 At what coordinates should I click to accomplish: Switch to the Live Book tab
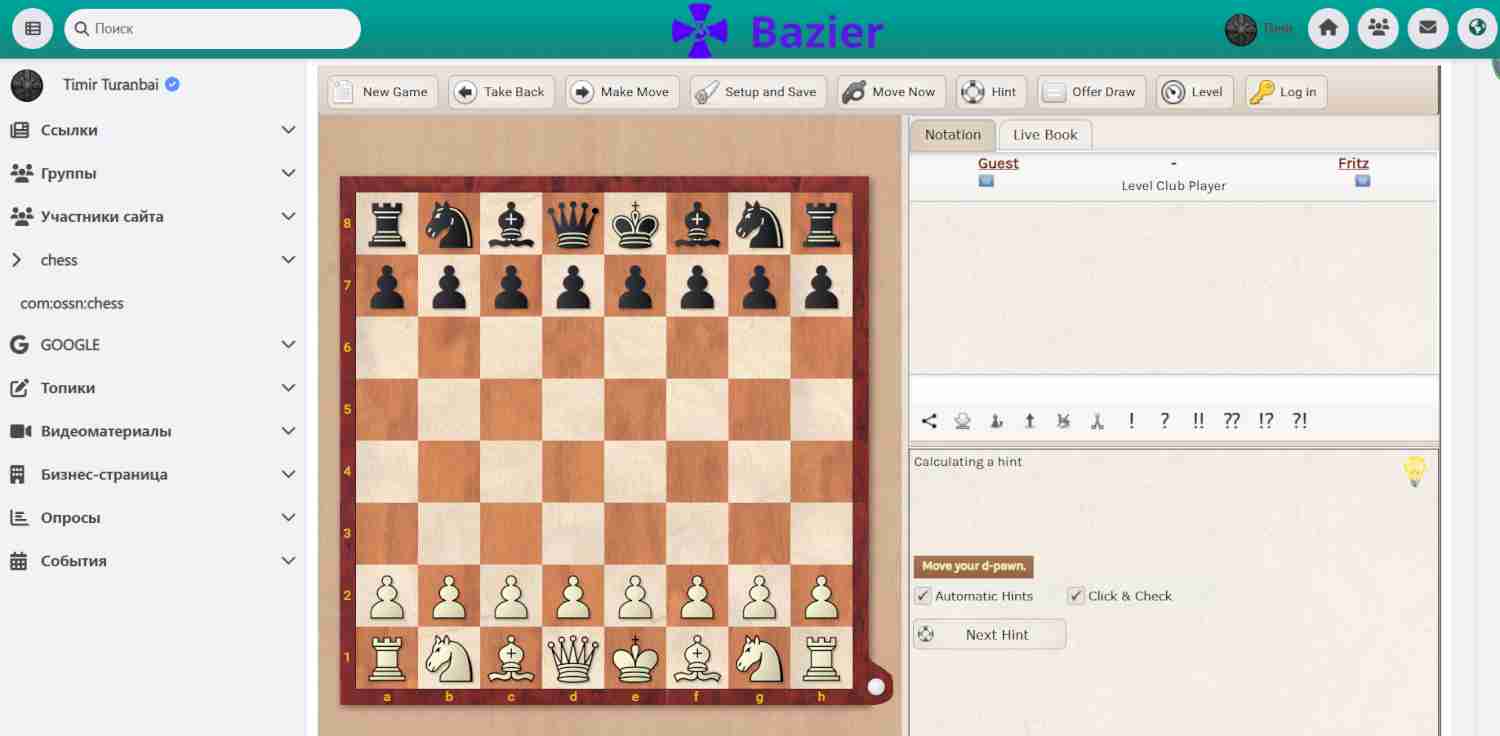click(x=1045, y=135)
